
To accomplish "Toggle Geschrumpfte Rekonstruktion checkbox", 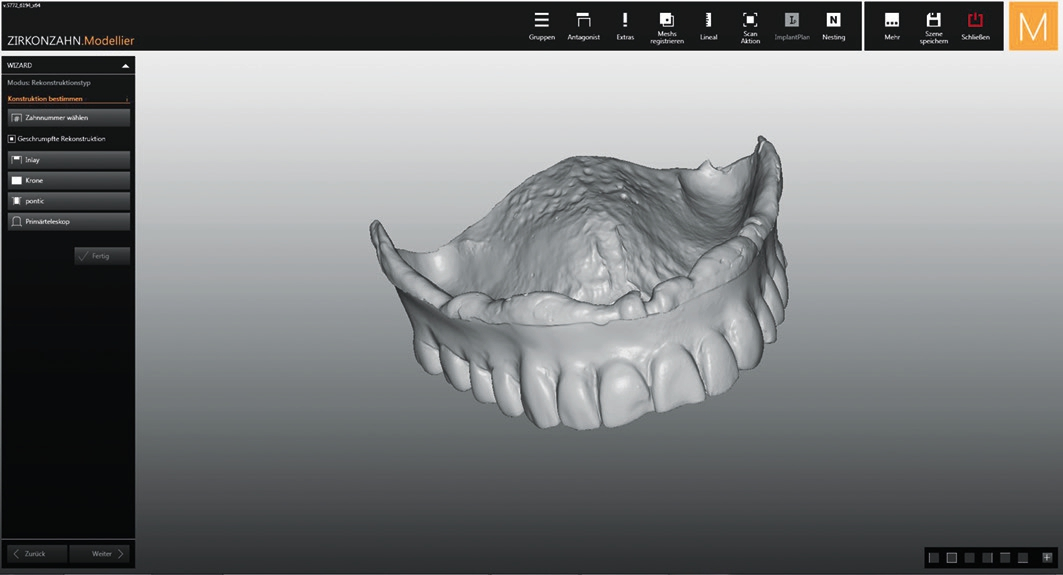I will [12, 139].
